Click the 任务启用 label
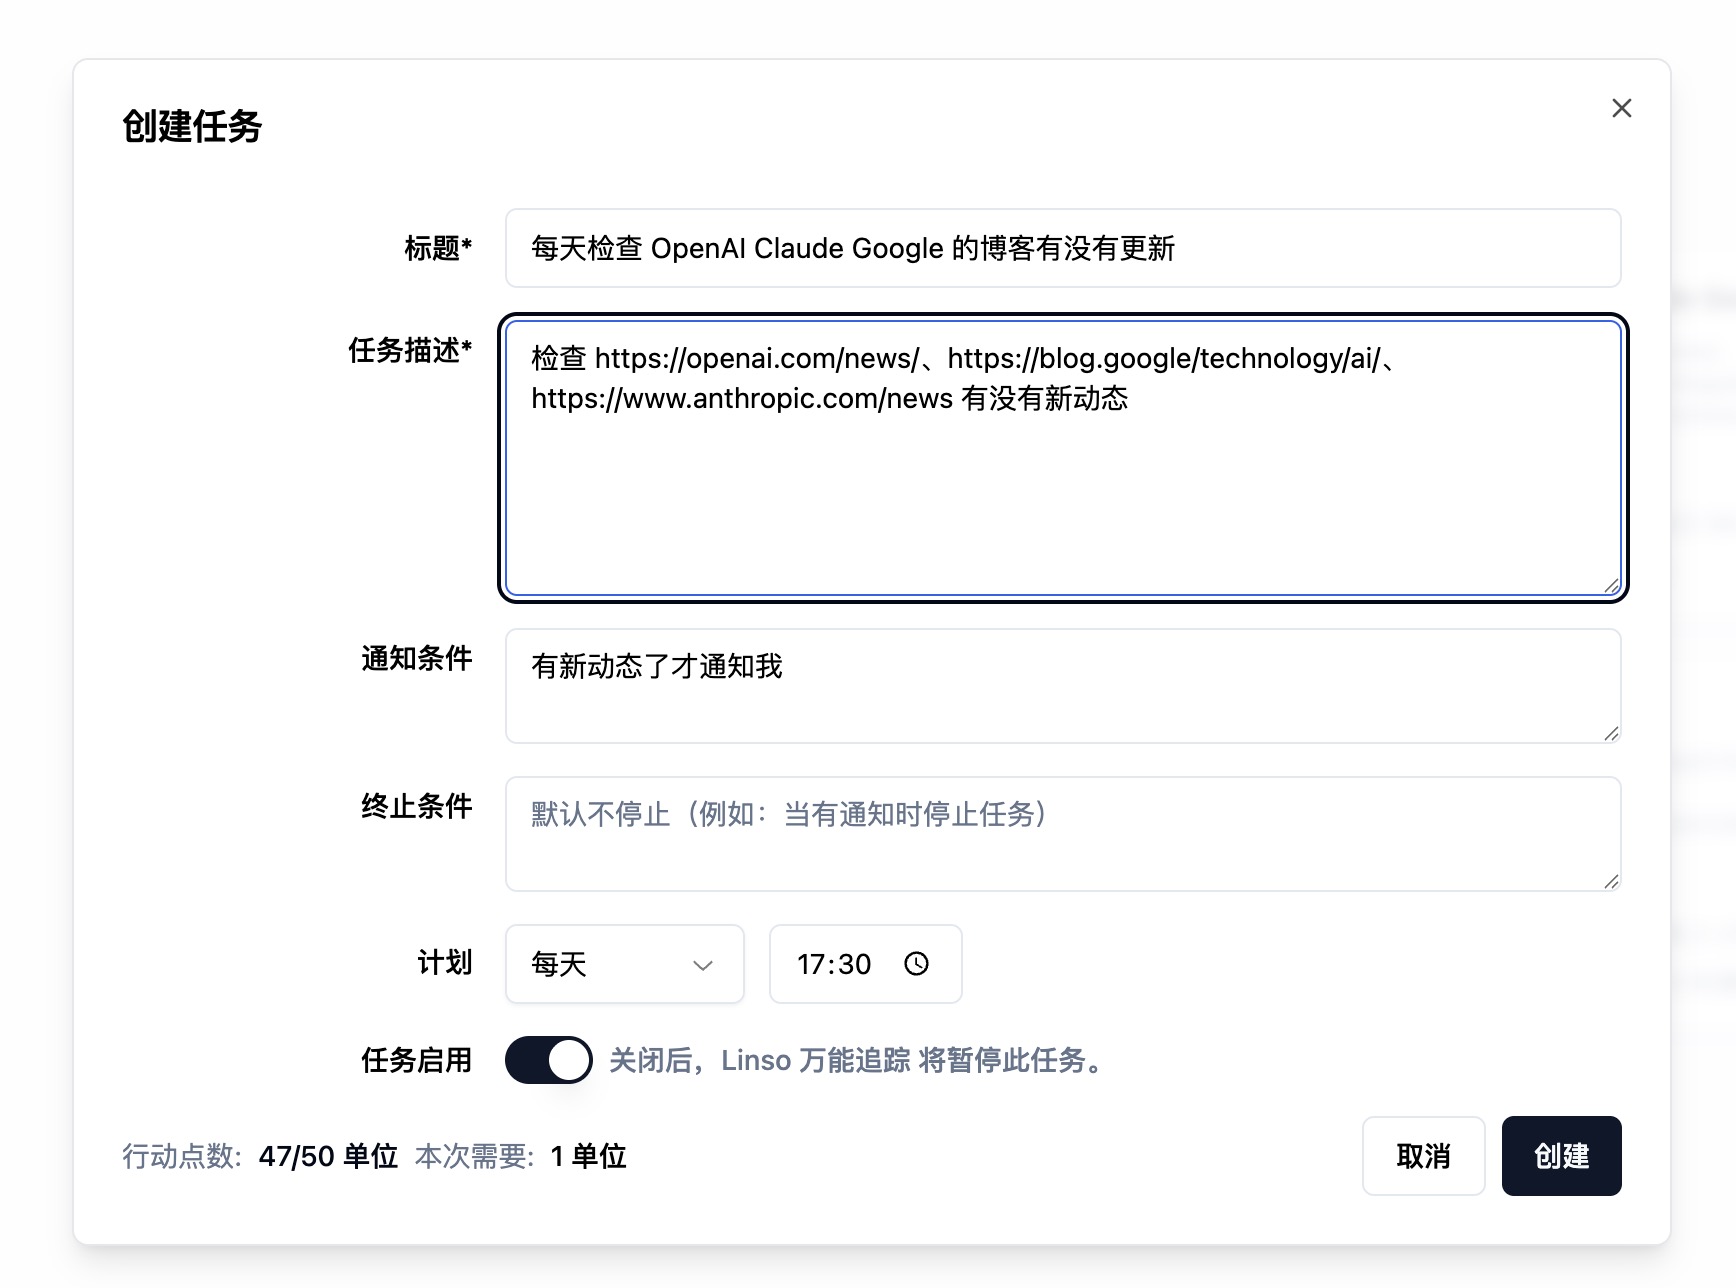This screenshot has height=1288, width=1736. pyautogui.click(x=416, y=1060)
